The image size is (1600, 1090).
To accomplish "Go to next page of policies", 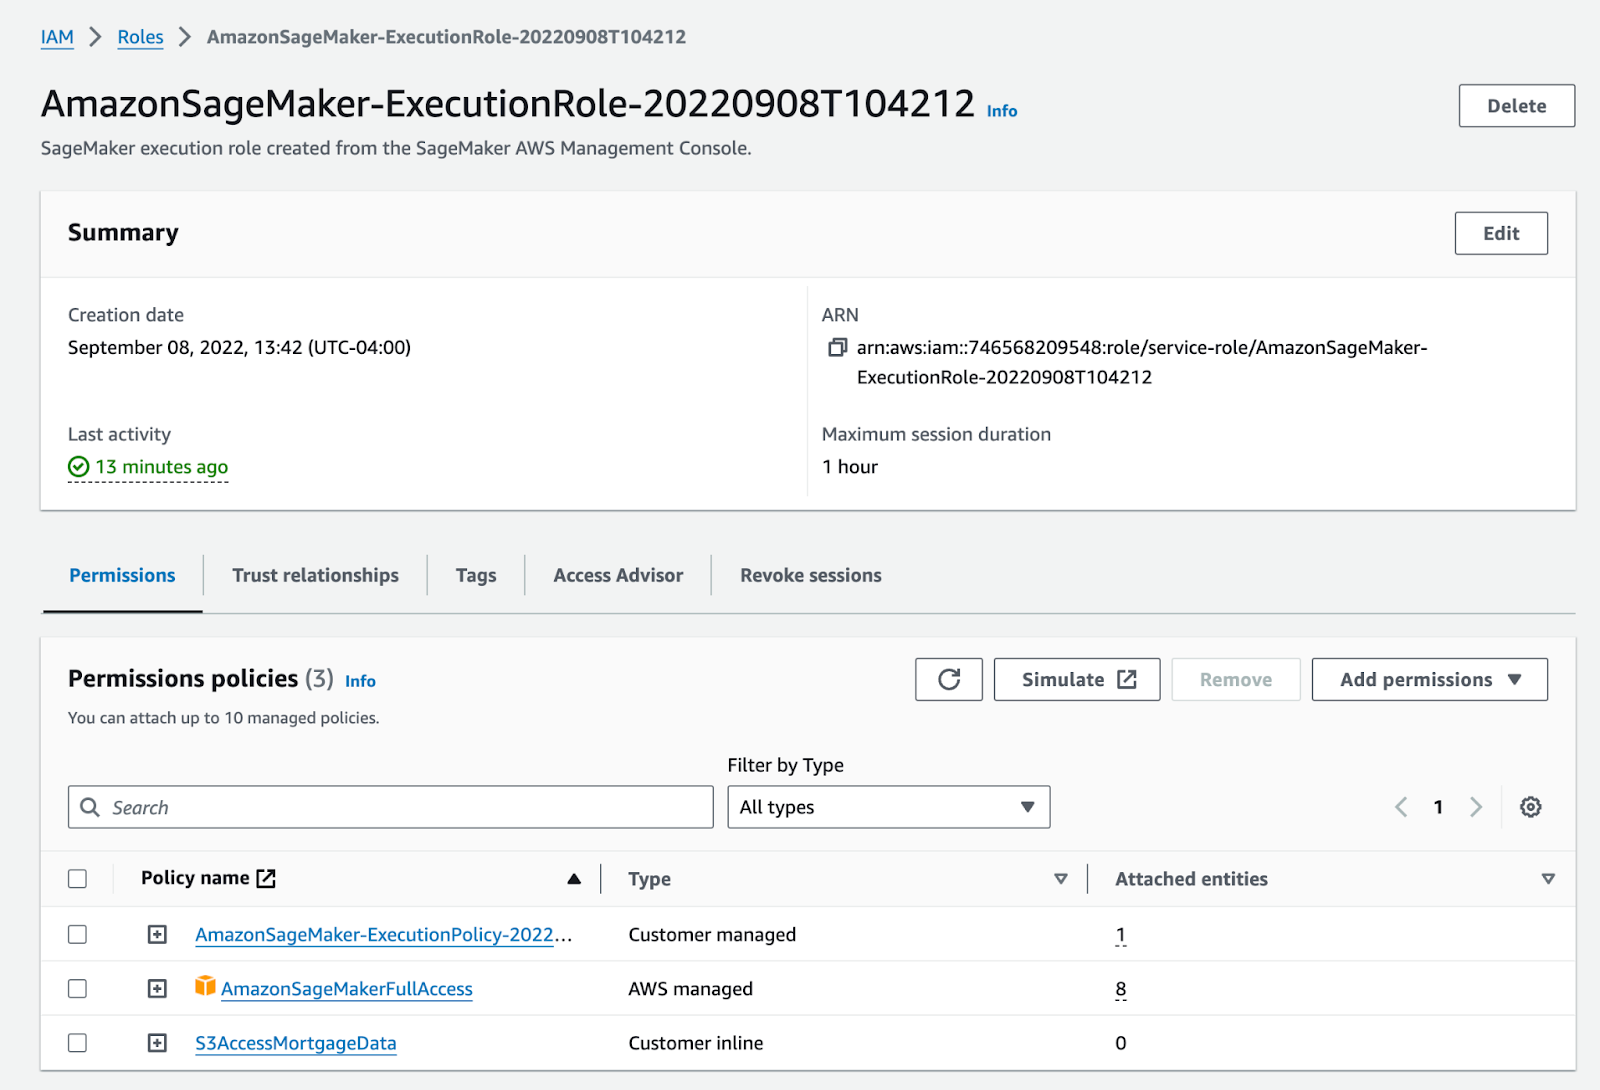I will (1476, 807).
